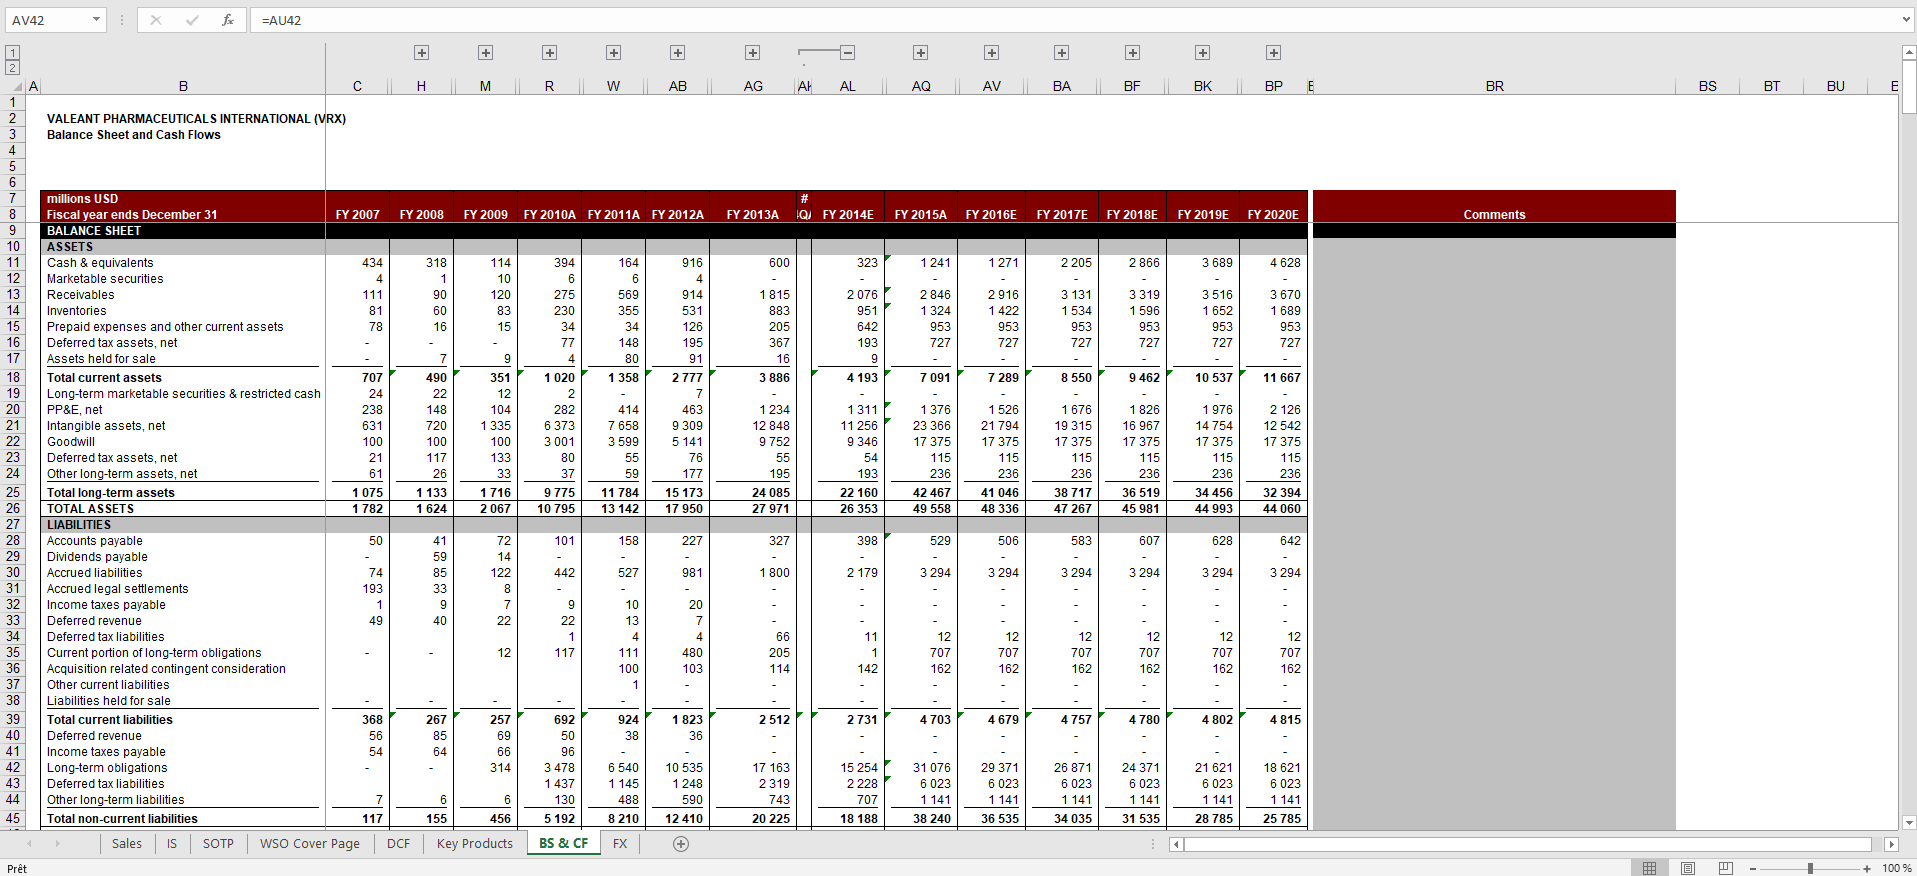
Task: Click outline level 1 button
Action: tap(12, 53)
